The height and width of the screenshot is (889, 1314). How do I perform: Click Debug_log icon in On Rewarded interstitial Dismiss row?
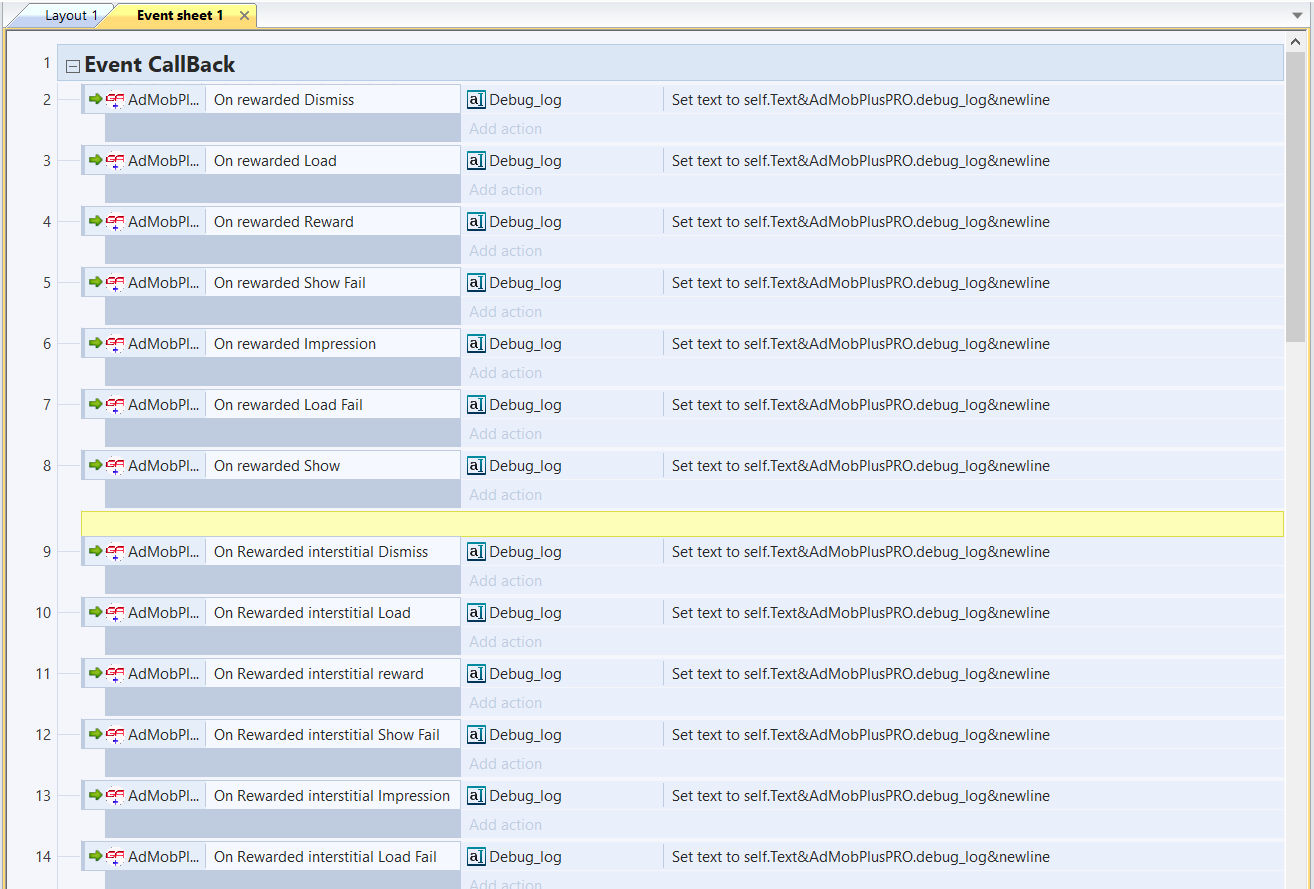pyautogui.click(x=477, y=552)
